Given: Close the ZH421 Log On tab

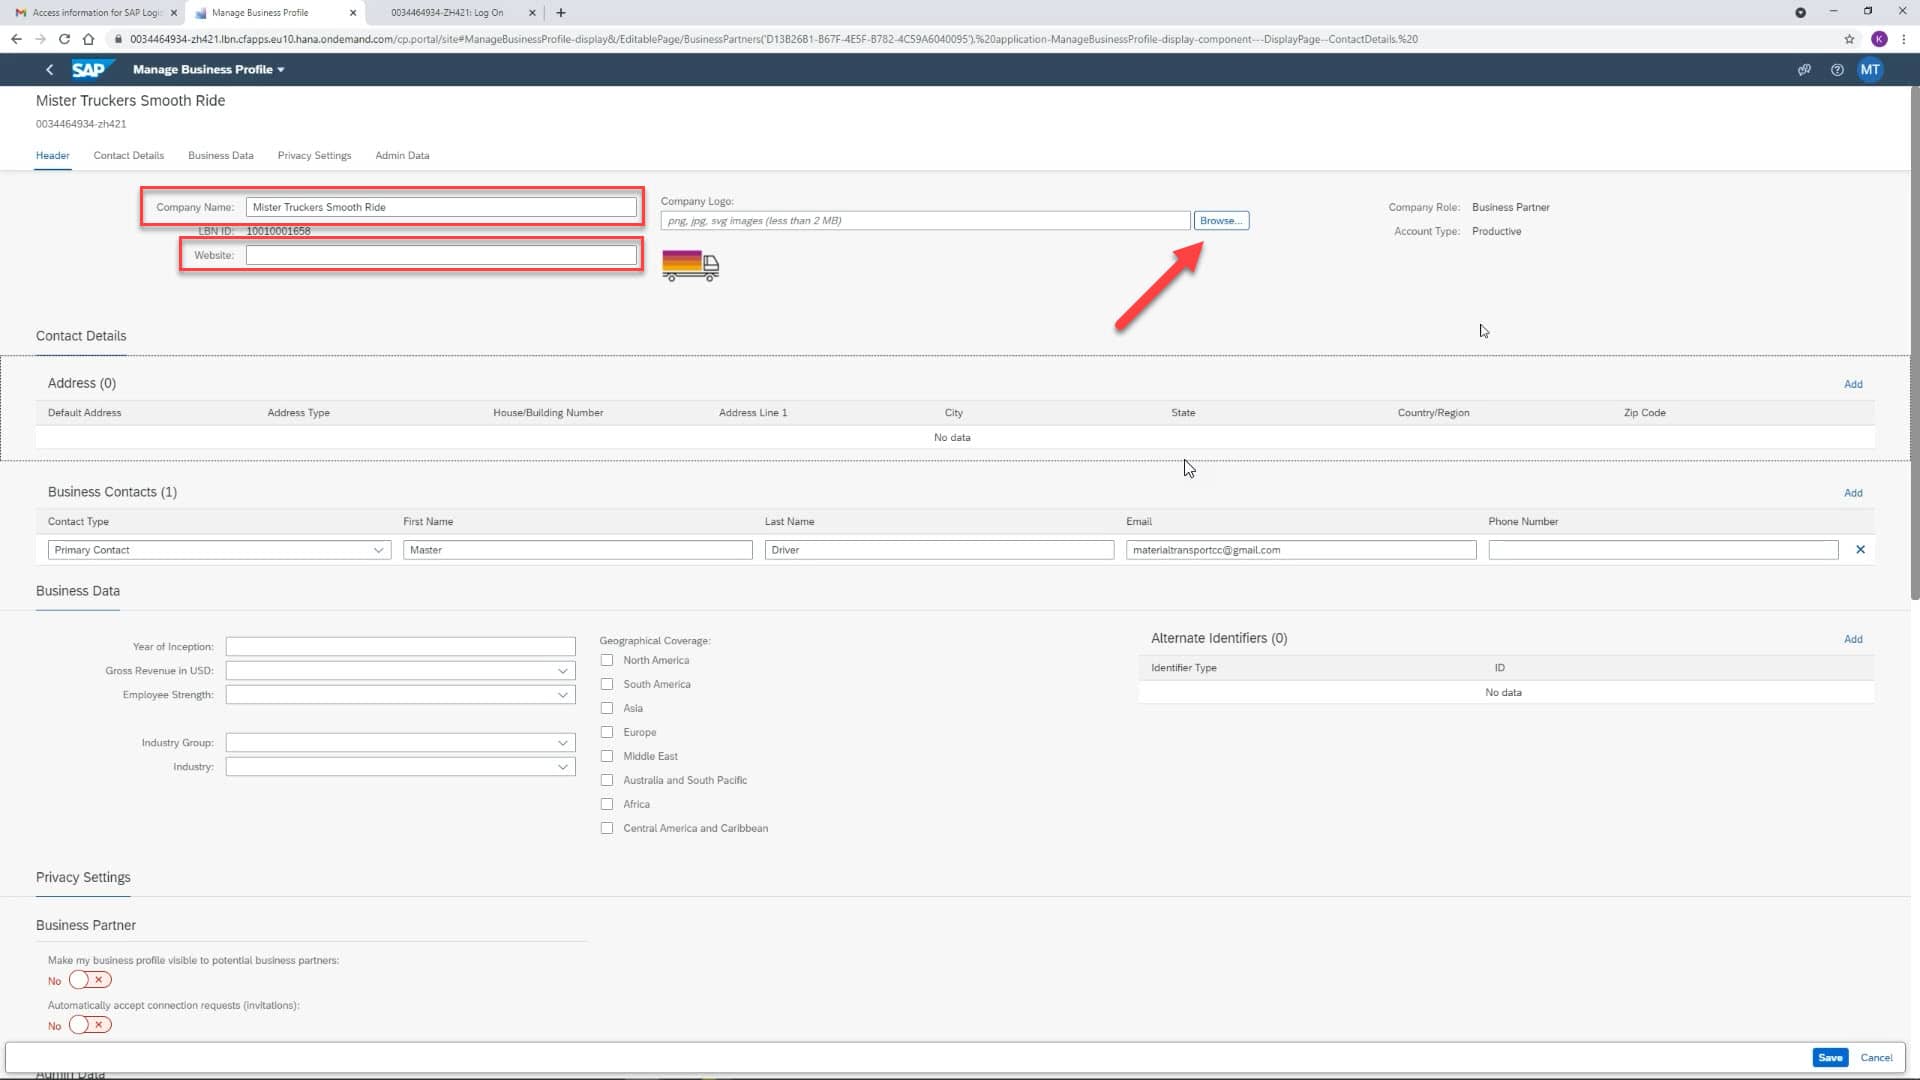Looking at the screenshot, I should (x=532, y=13).
